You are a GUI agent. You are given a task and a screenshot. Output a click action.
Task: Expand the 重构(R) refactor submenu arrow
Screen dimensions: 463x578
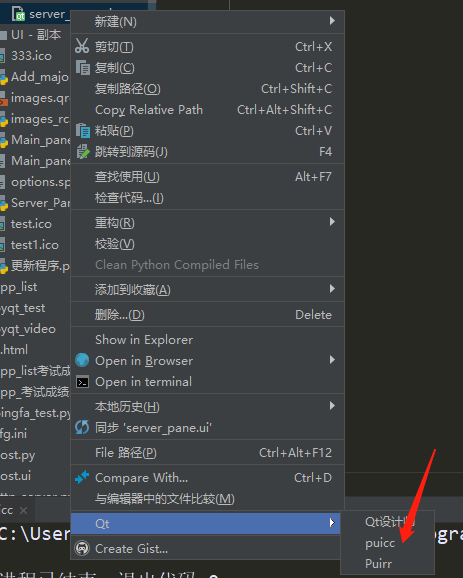tap(332, 222)
